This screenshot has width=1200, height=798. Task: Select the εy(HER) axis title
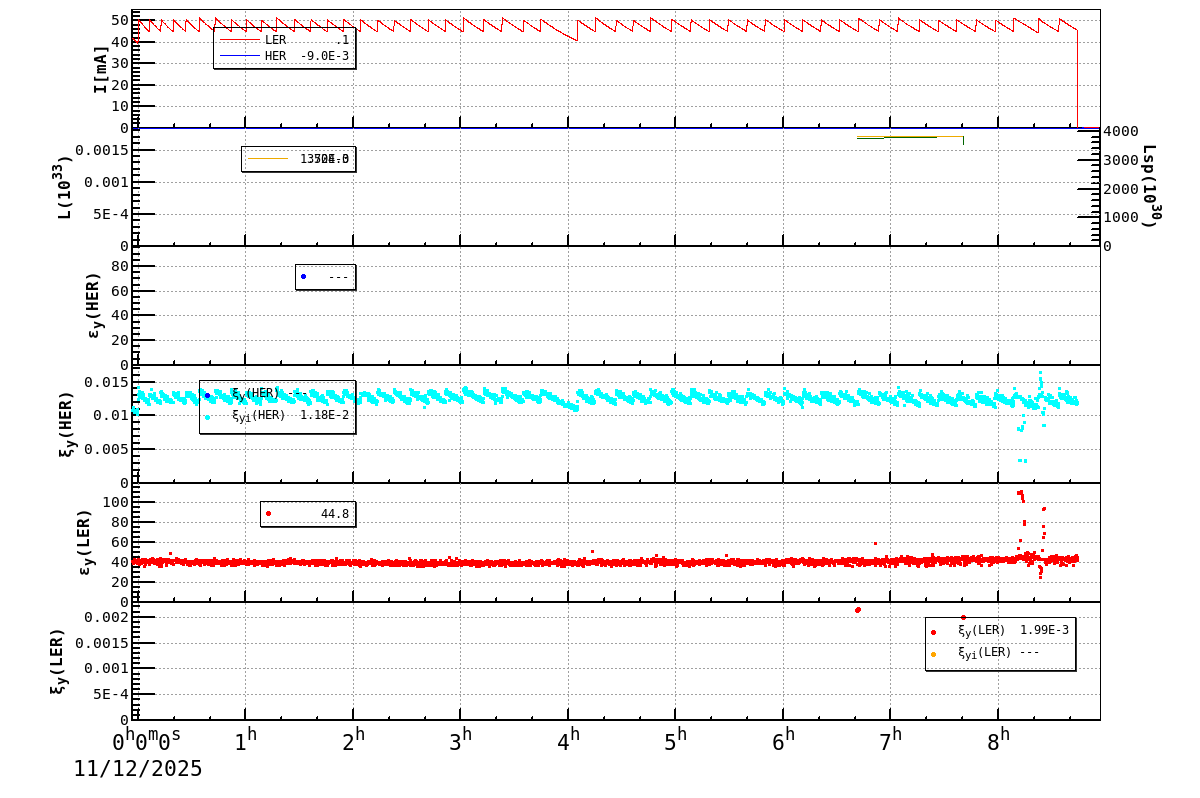95,305
